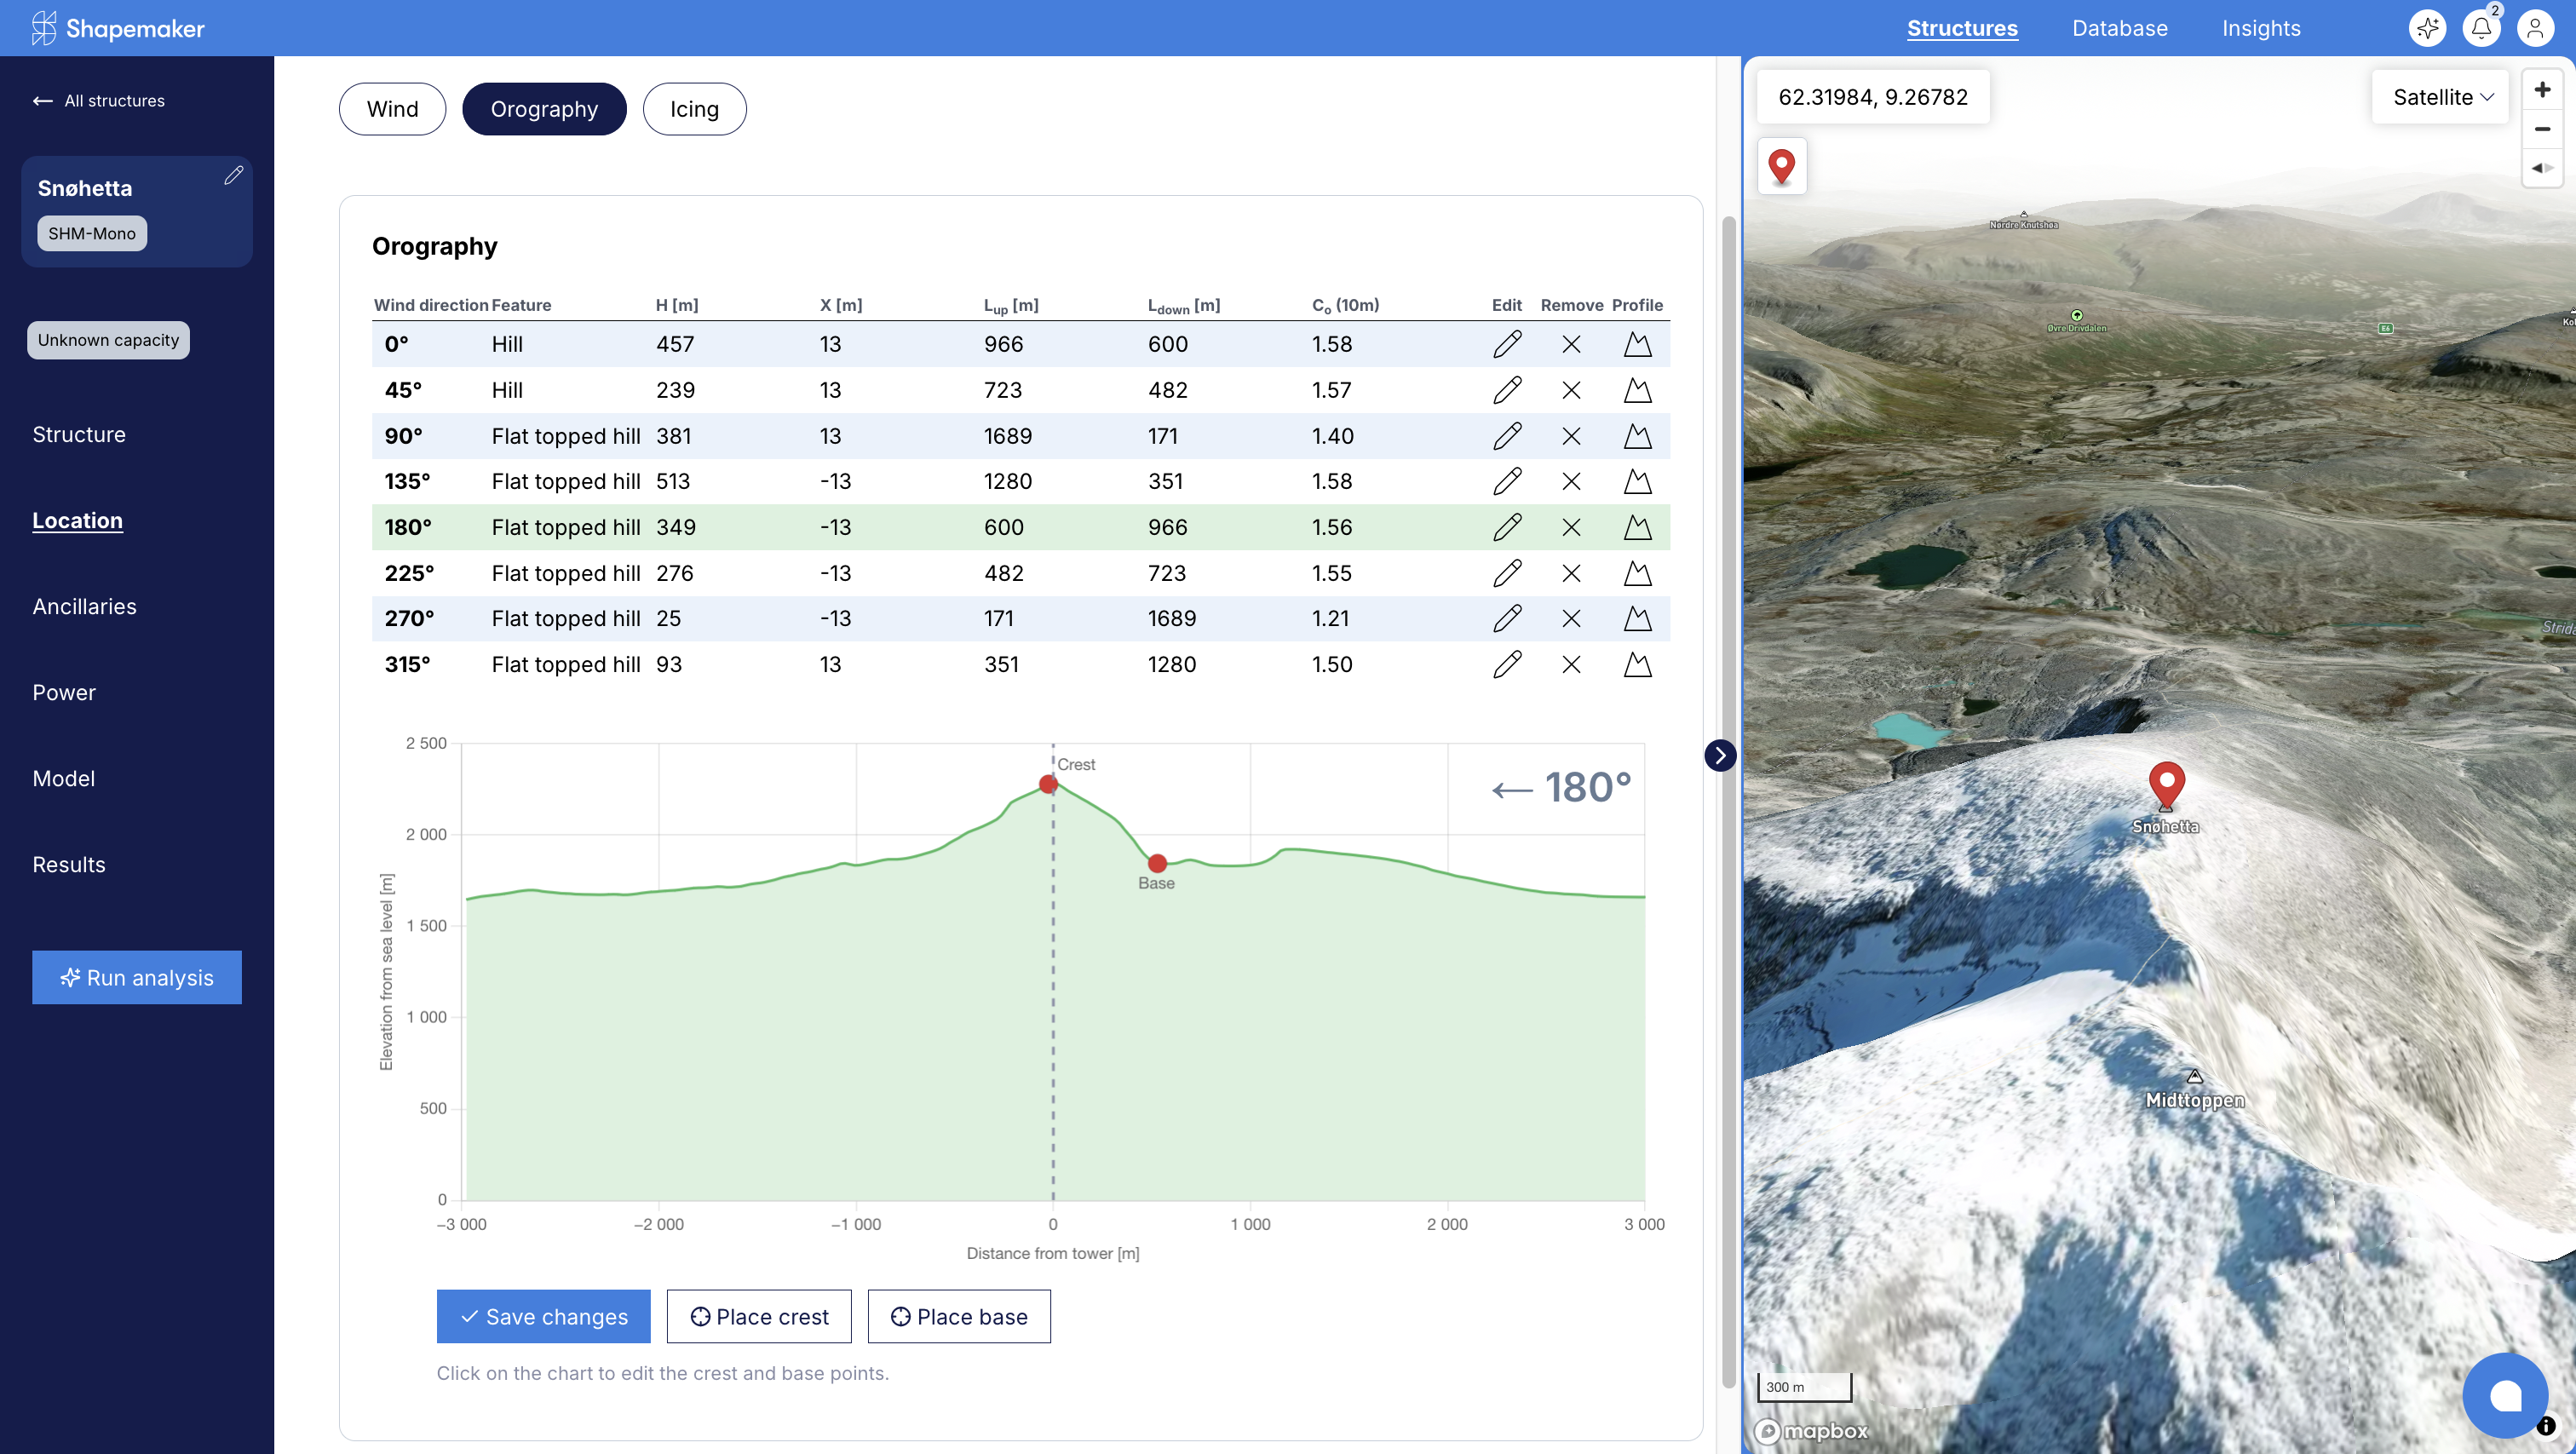Open notifications bell
This screenshot has height=1454, width=2576.
pos(2481,28)
